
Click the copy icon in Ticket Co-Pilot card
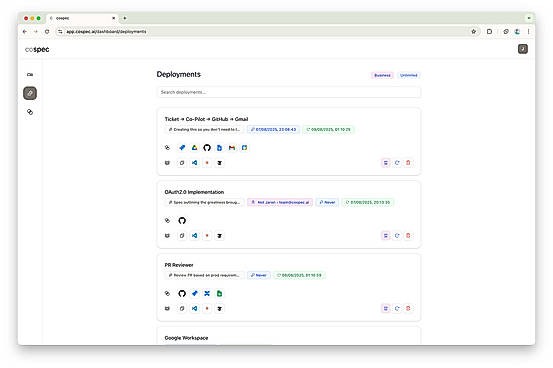click(182, 163)
